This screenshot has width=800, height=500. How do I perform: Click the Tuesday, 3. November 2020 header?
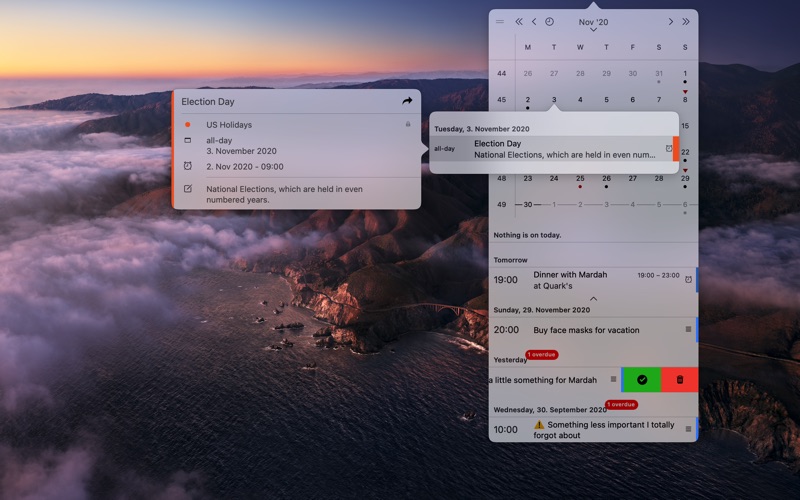[x=482, y=129]
